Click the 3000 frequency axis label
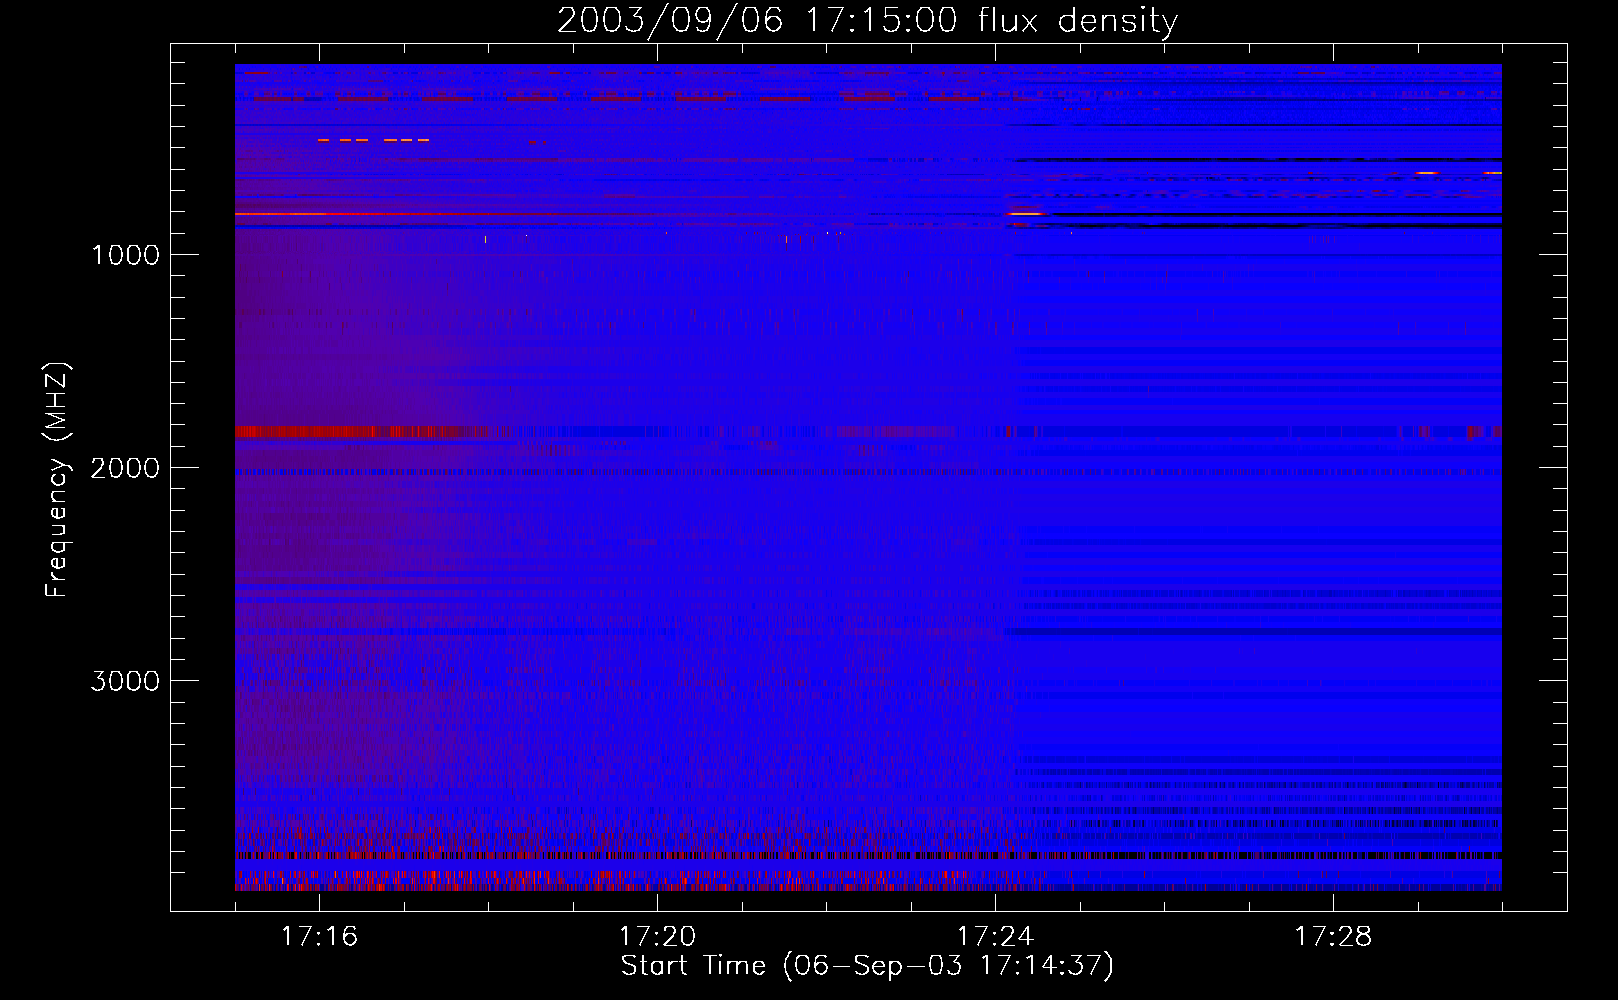 pyautogui.click(x=125, y=681)
